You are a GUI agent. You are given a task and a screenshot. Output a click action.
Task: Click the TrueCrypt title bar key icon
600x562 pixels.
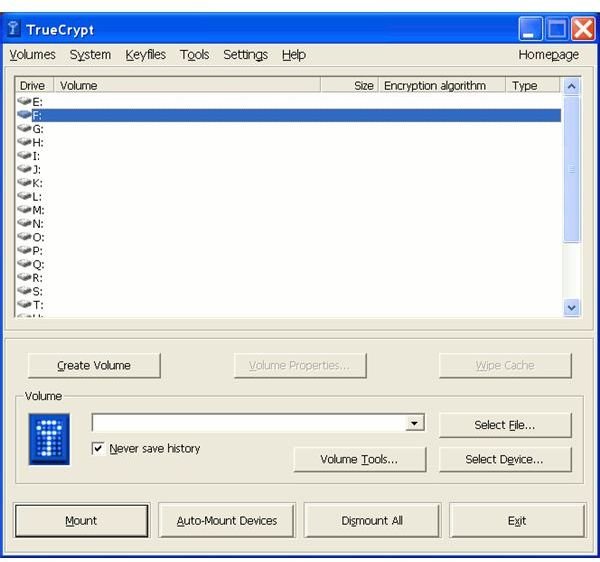coord(14,29)
